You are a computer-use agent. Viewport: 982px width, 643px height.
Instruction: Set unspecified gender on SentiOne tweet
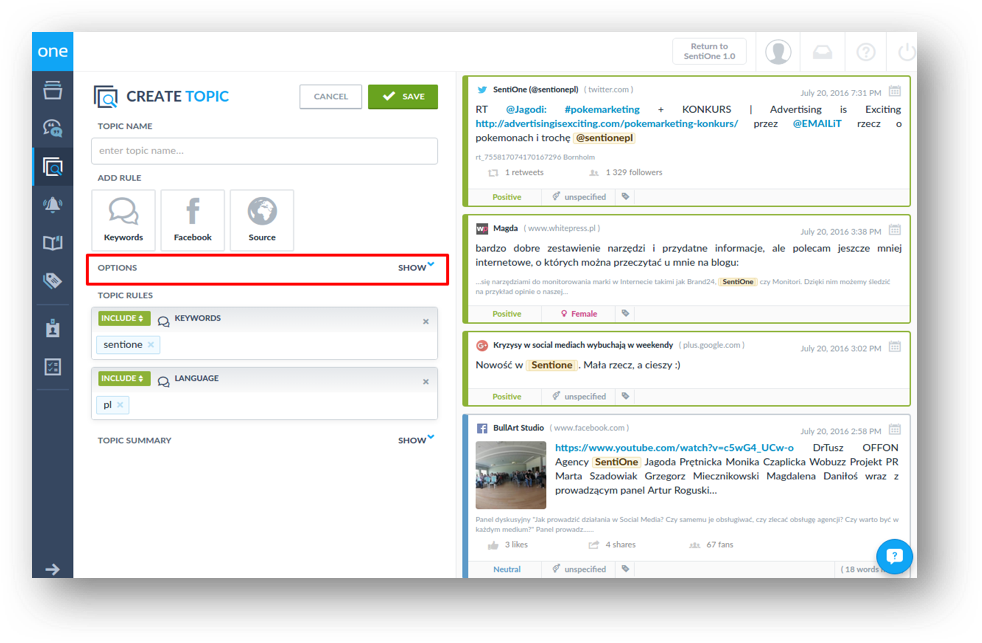pos(579,197)
